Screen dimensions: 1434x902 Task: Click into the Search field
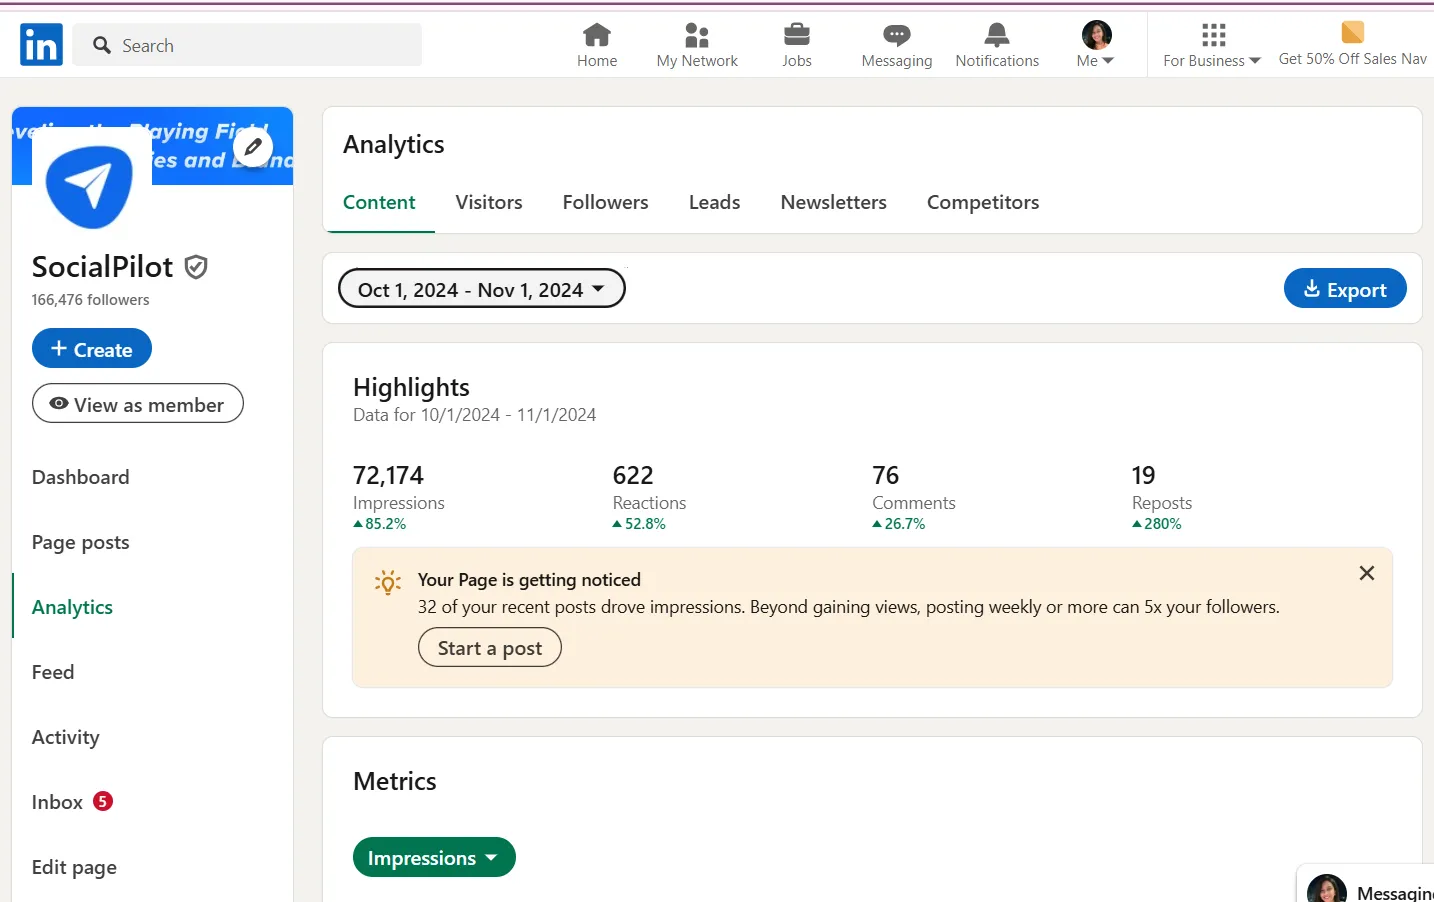click(248, 45)
